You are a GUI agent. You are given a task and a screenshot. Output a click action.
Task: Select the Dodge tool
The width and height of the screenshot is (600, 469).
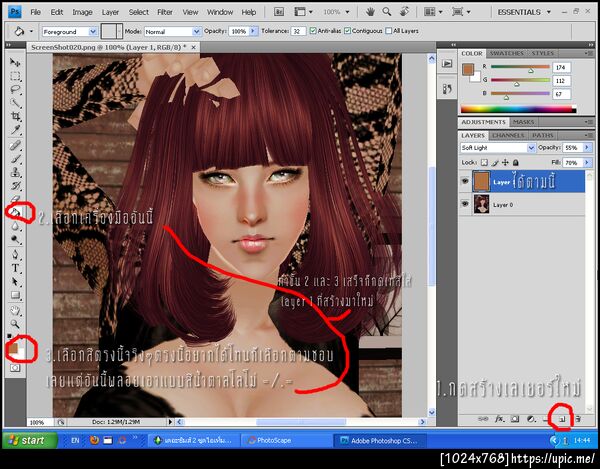[x=15, y=239]
